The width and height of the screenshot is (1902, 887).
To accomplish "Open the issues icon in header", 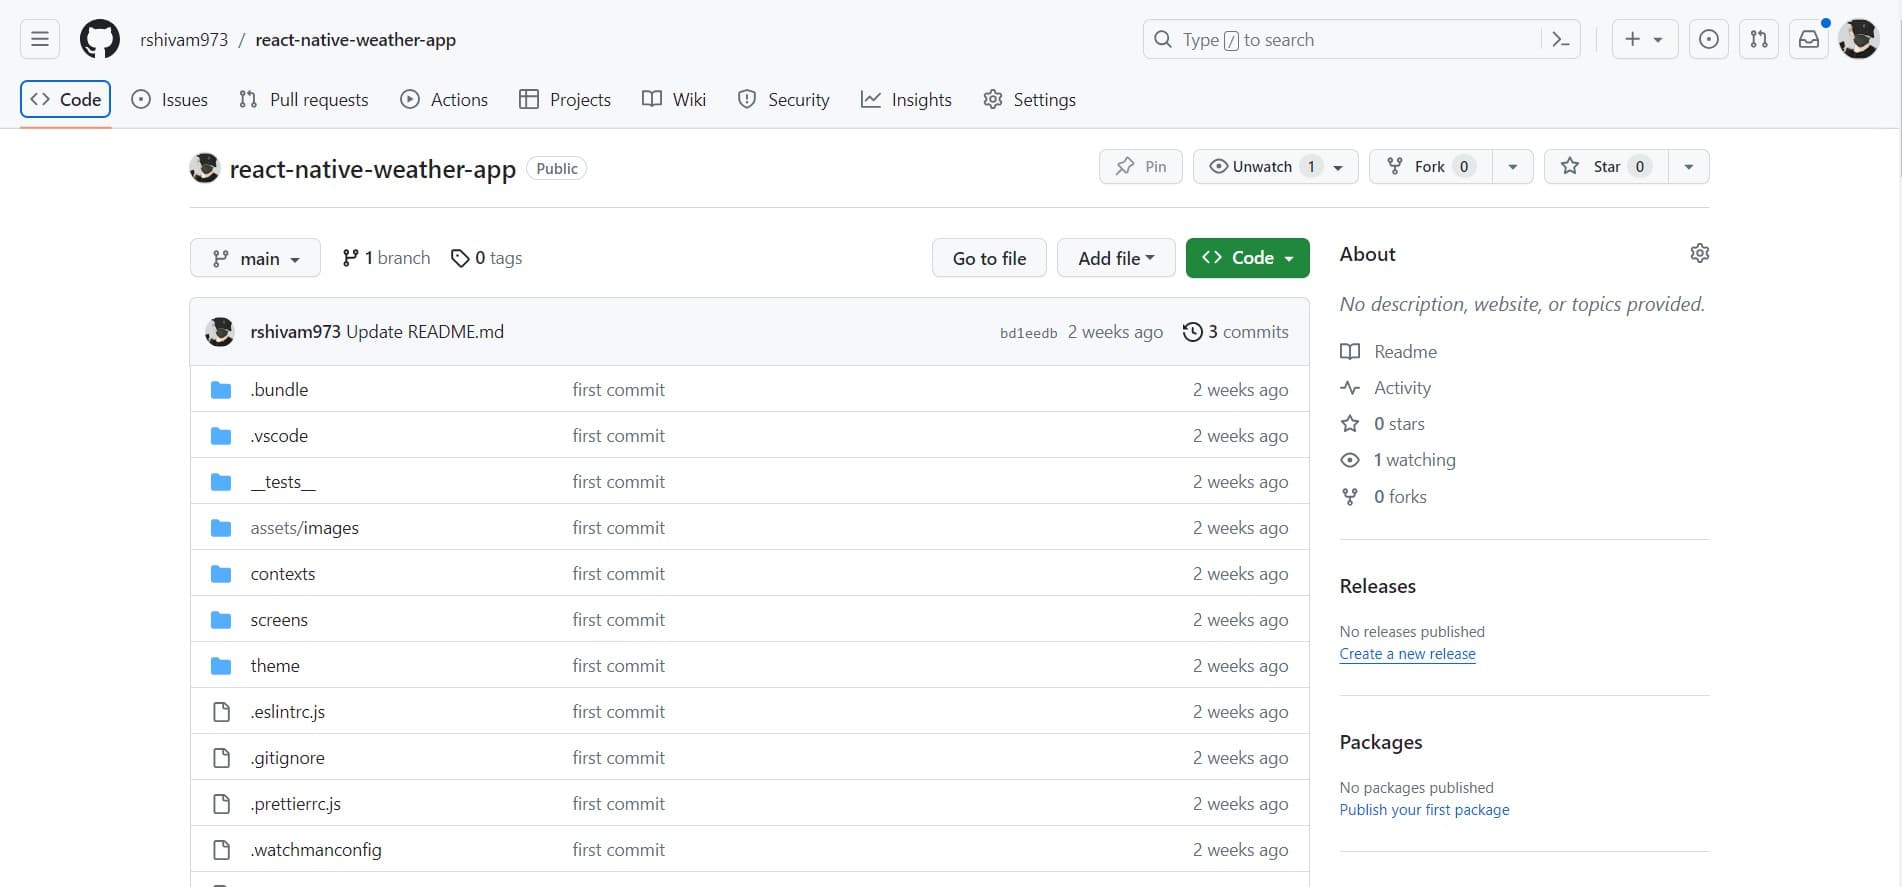I will 1709,40.
